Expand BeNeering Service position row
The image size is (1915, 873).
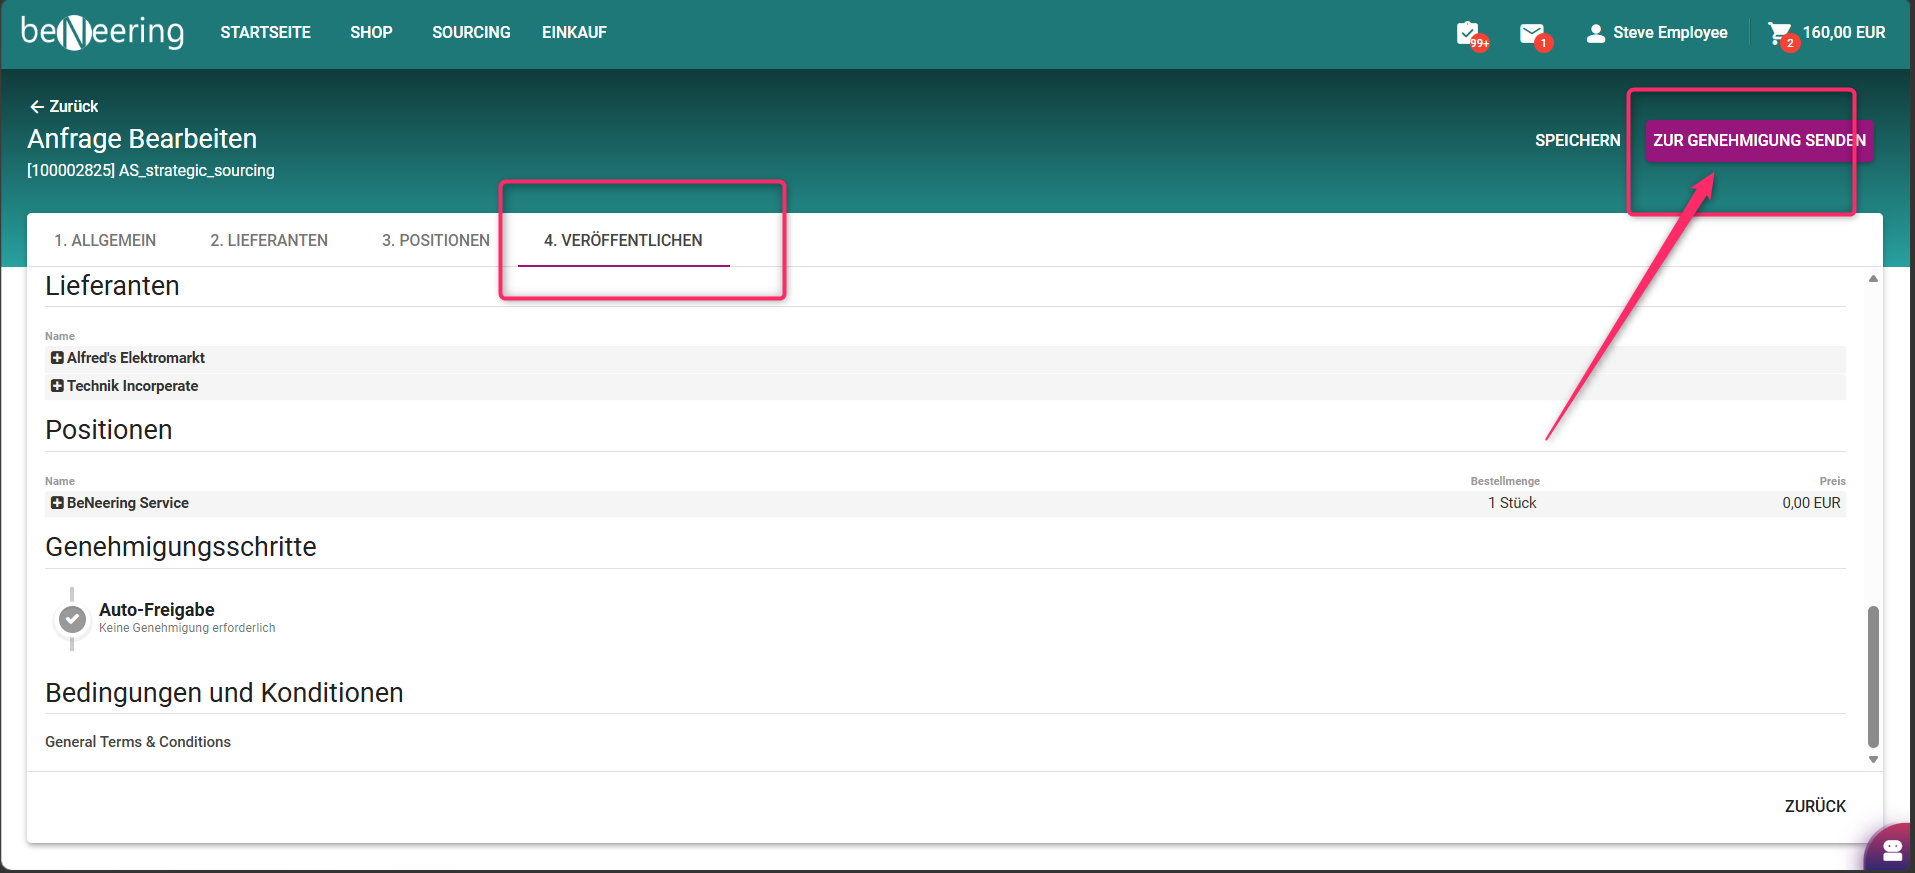pyautogui.click(x=57, y=503)
